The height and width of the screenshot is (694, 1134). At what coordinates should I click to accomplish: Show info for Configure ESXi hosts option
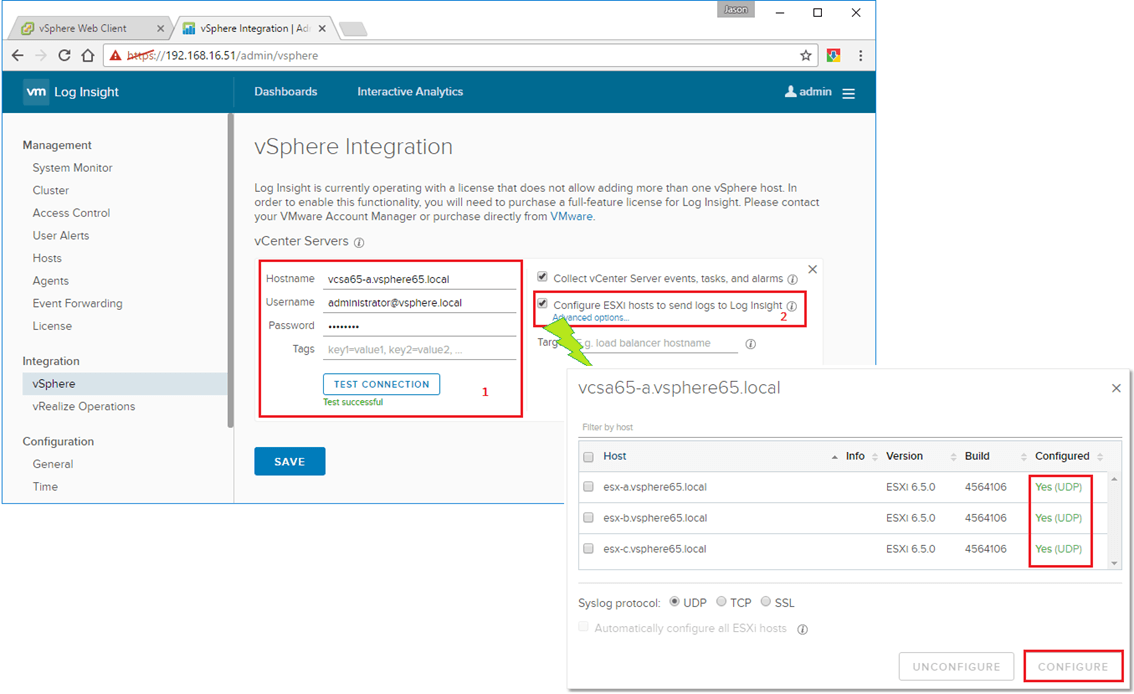(792, 306)
